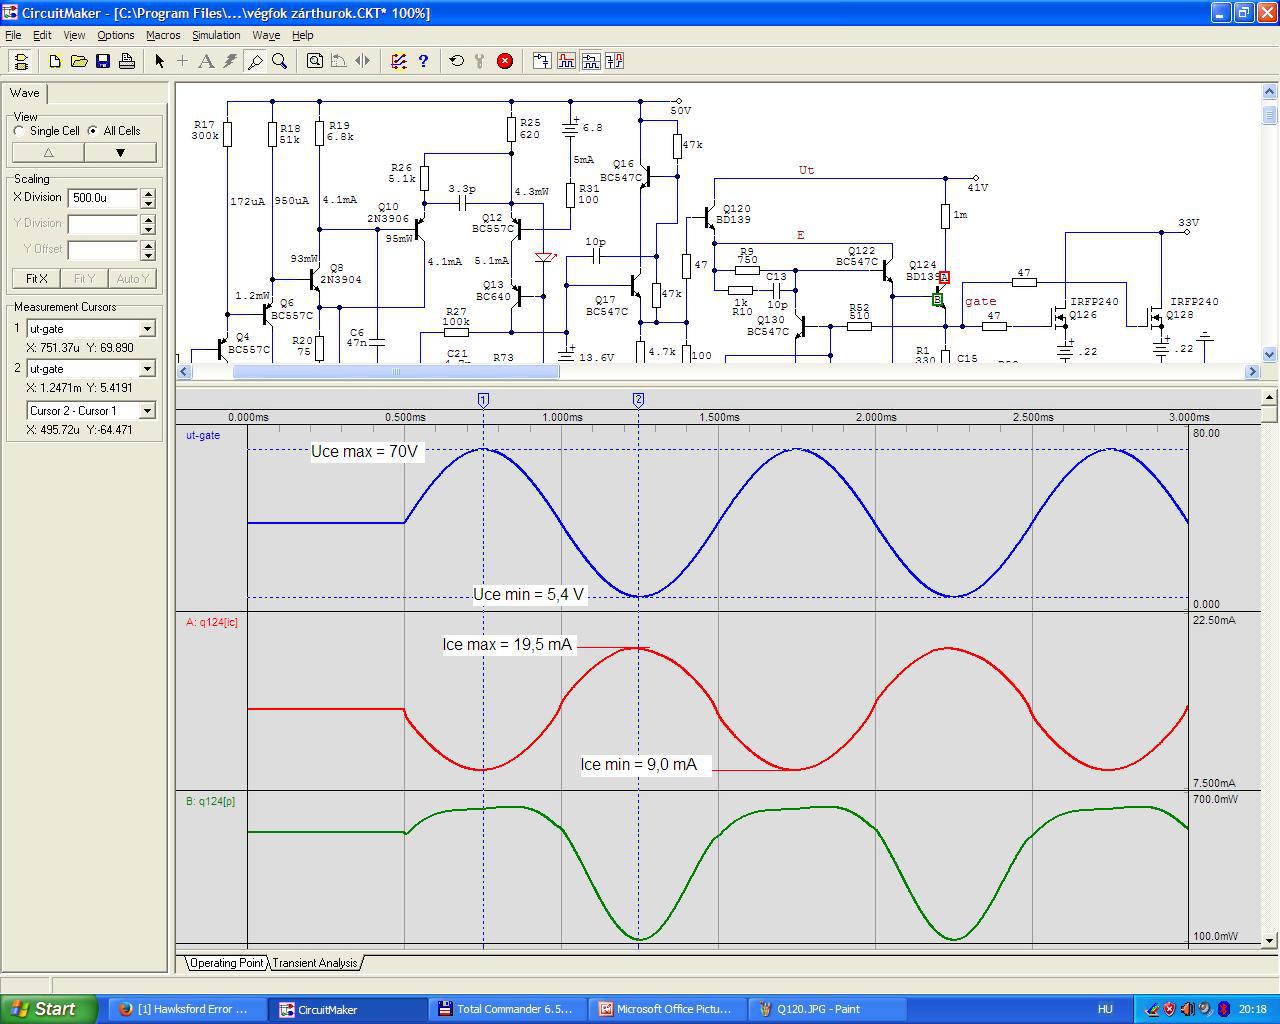Click the X Division input field

click(103, 198)
